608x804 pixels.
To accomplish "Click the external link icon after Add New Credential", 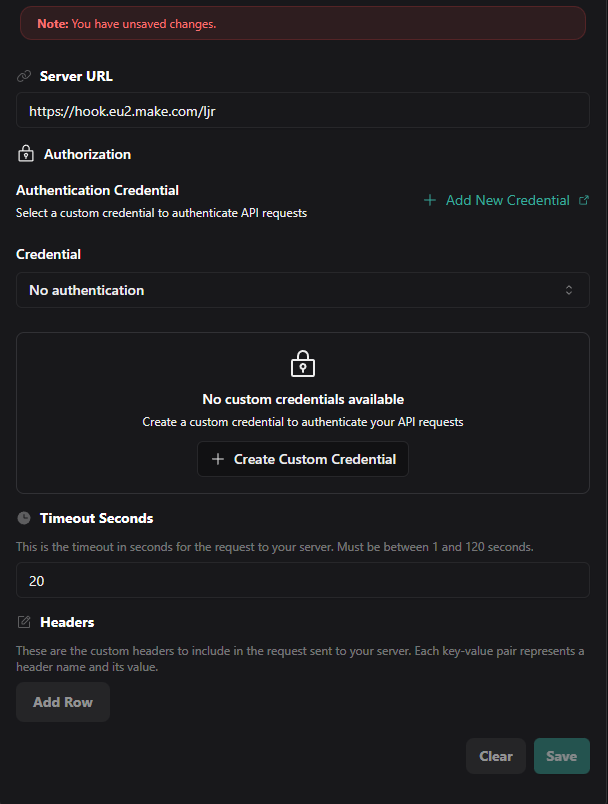I will (584, 200).
